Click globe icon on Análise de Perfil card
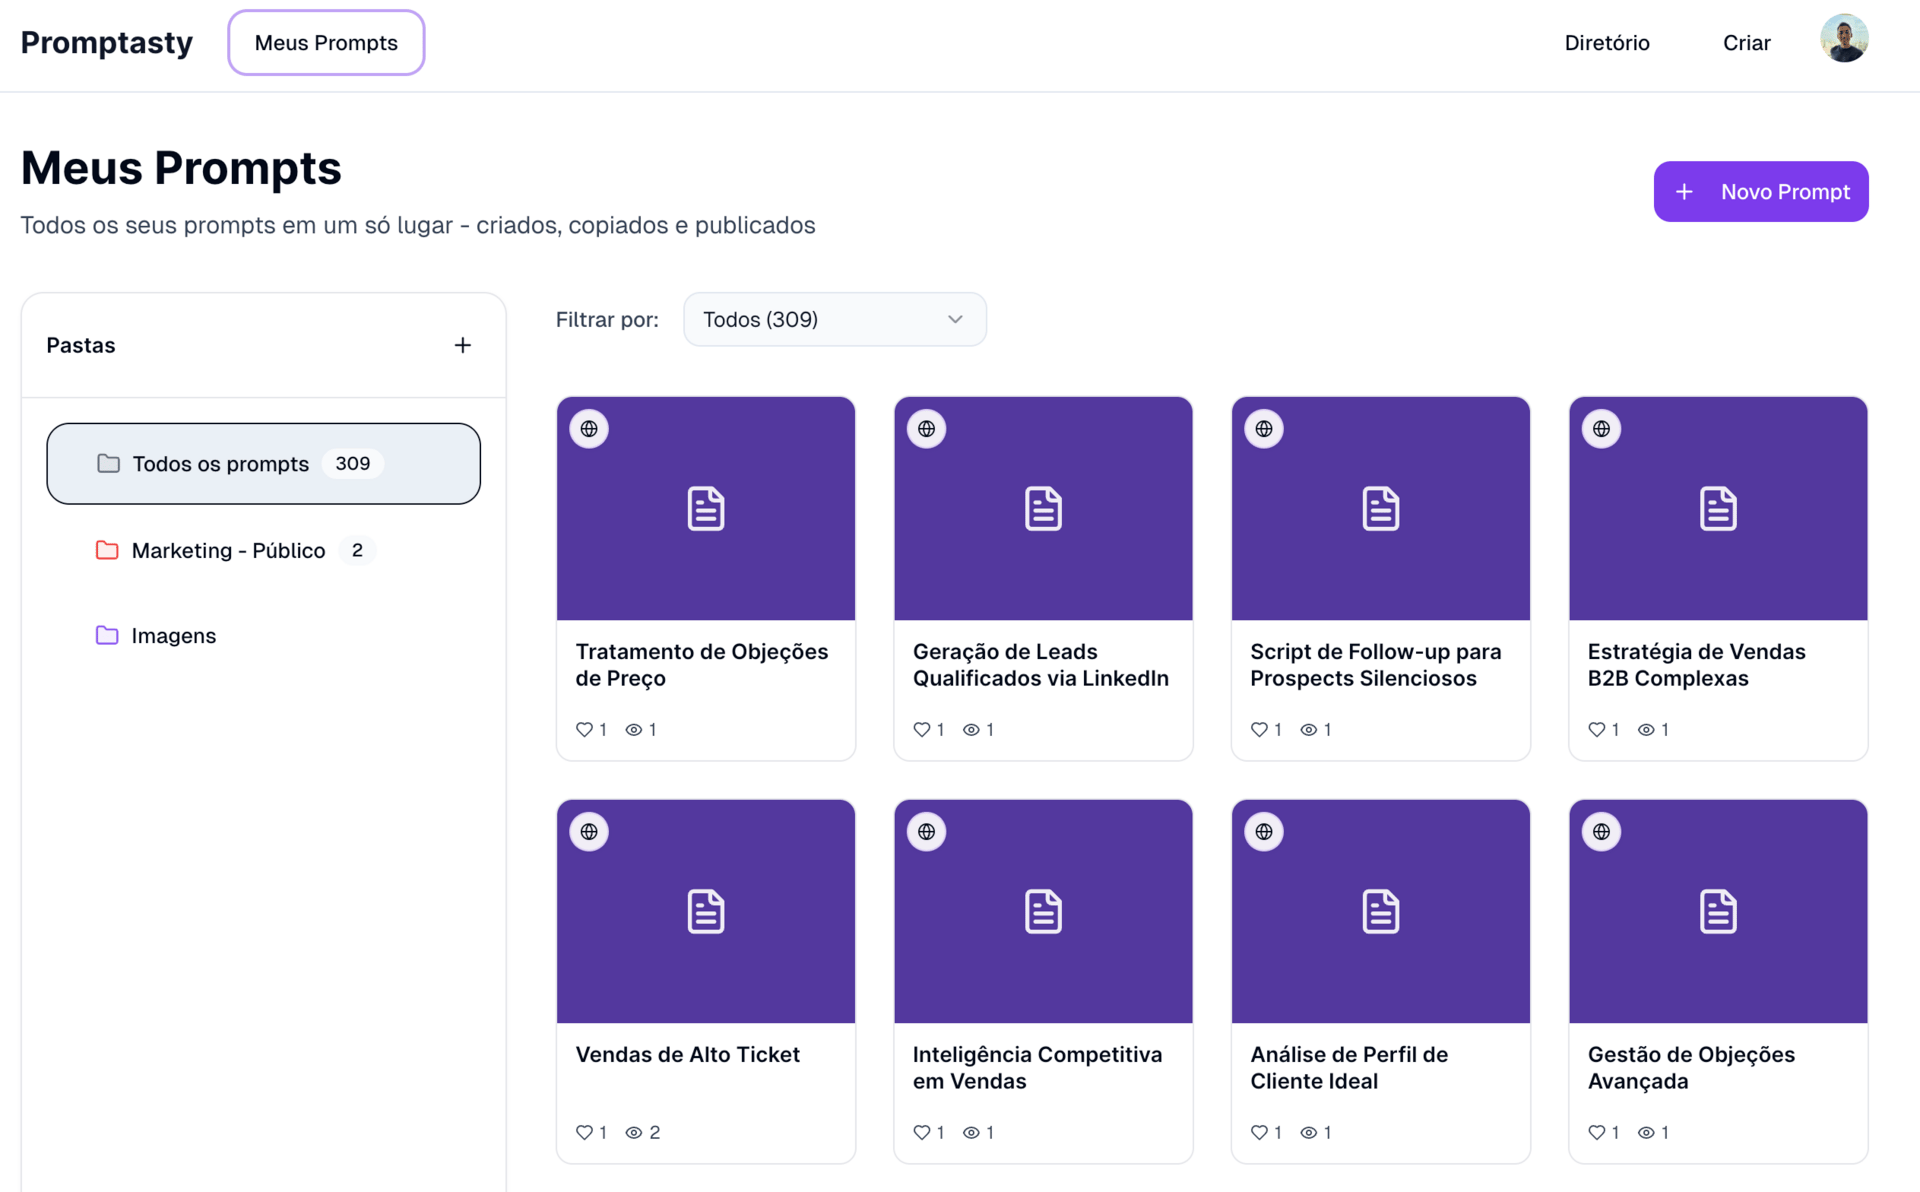 pyautogui.click(x=1264, y=832)
